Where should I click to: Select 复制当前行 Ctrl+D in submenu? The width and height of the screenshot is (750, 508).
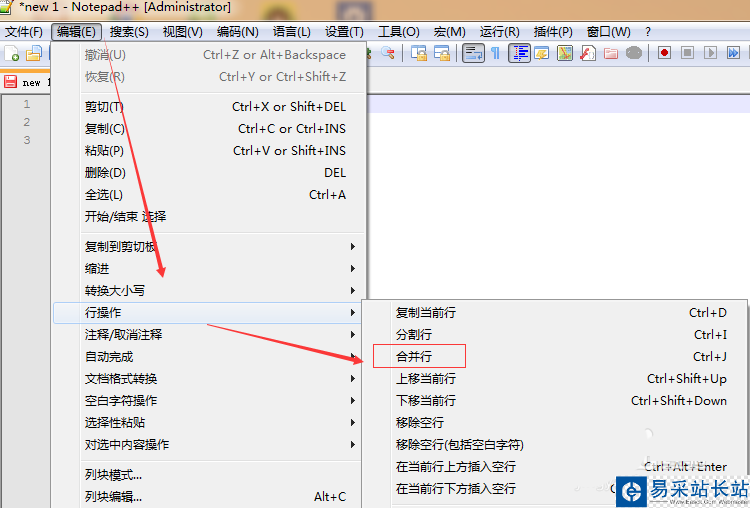(555, 312)
